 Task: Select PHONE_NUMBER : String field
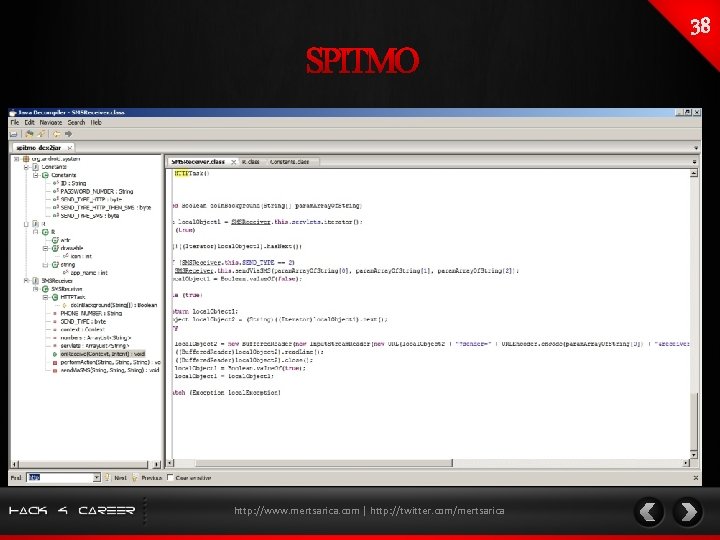click(x=91, y=314)
